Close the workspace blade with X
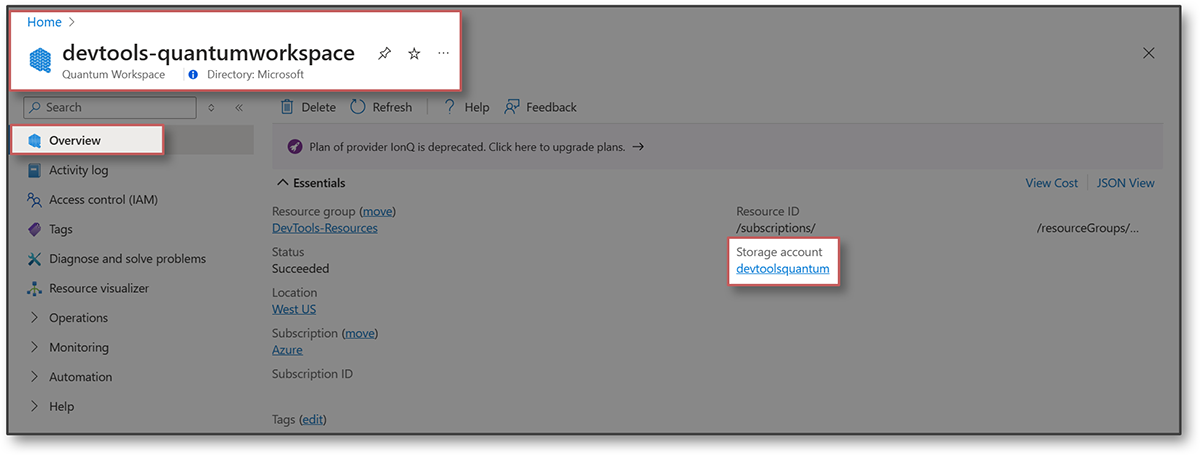 (x=1149, y=53)
